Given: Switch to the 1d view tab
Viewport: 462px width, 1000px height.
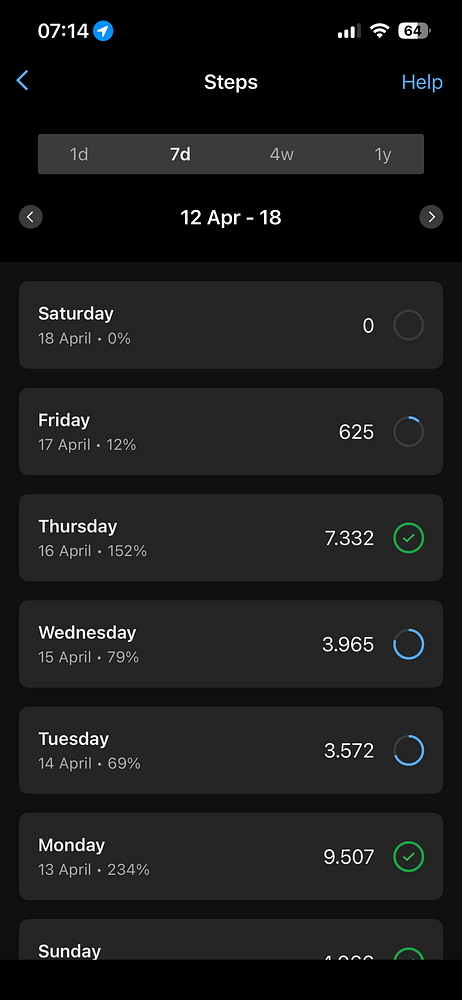Looking at the screenshot, I should pyautogui.click(x=78, y=154).
